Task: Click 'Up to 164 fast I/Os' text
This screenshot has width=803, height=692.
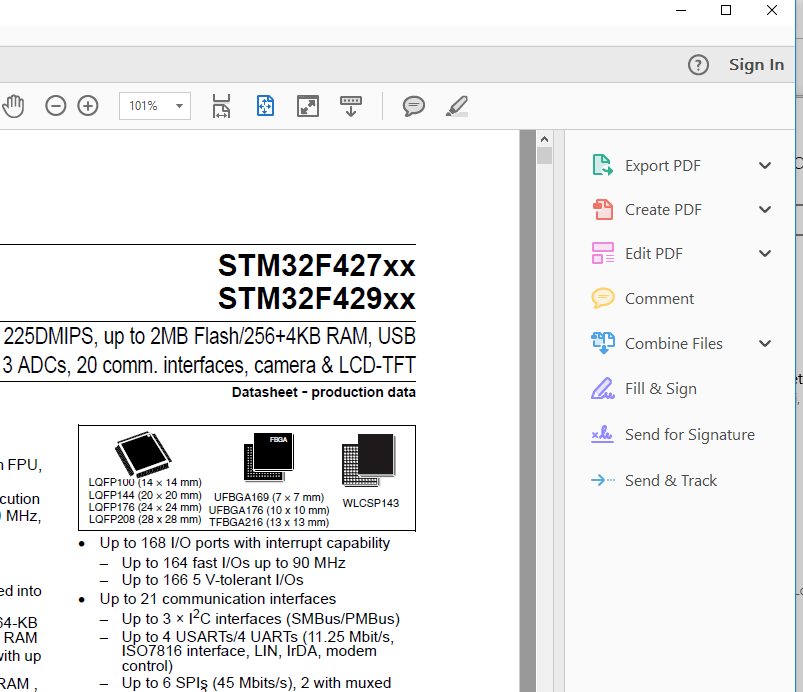Action: coord(234,563)
